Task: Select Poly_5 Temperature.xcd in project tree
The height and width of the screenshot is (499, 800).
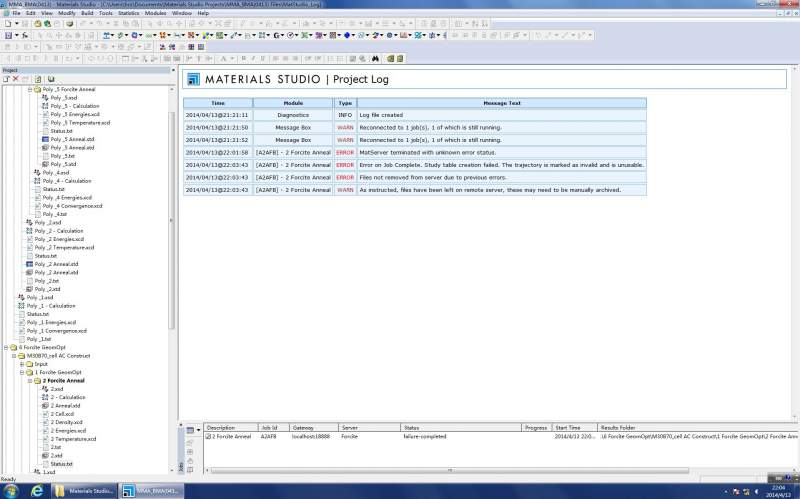Action: point(80,123)
